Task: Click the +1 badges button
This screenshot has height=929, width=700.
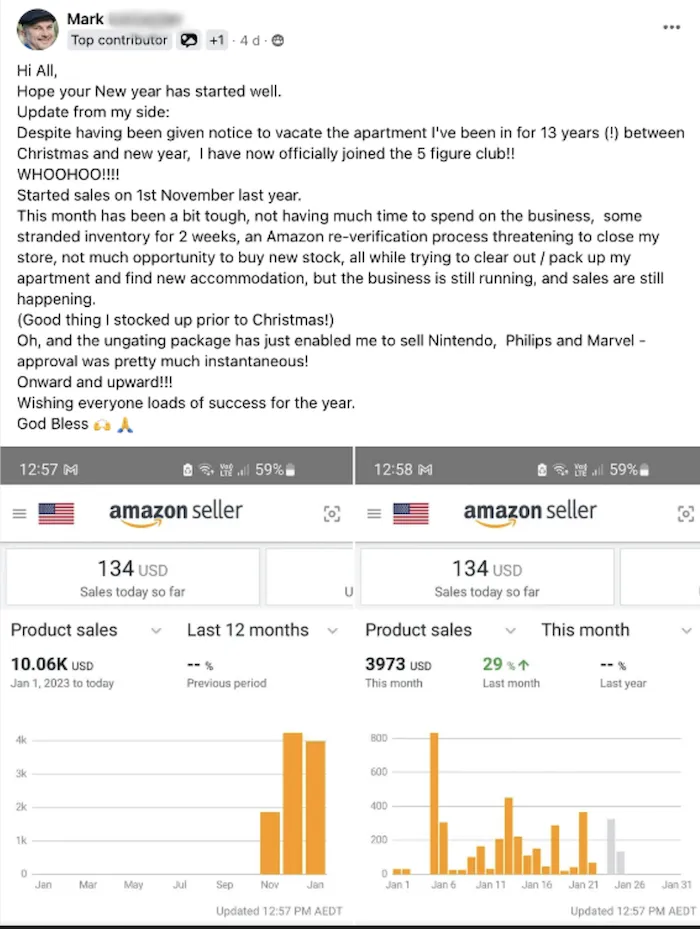Action: (216, 40)
